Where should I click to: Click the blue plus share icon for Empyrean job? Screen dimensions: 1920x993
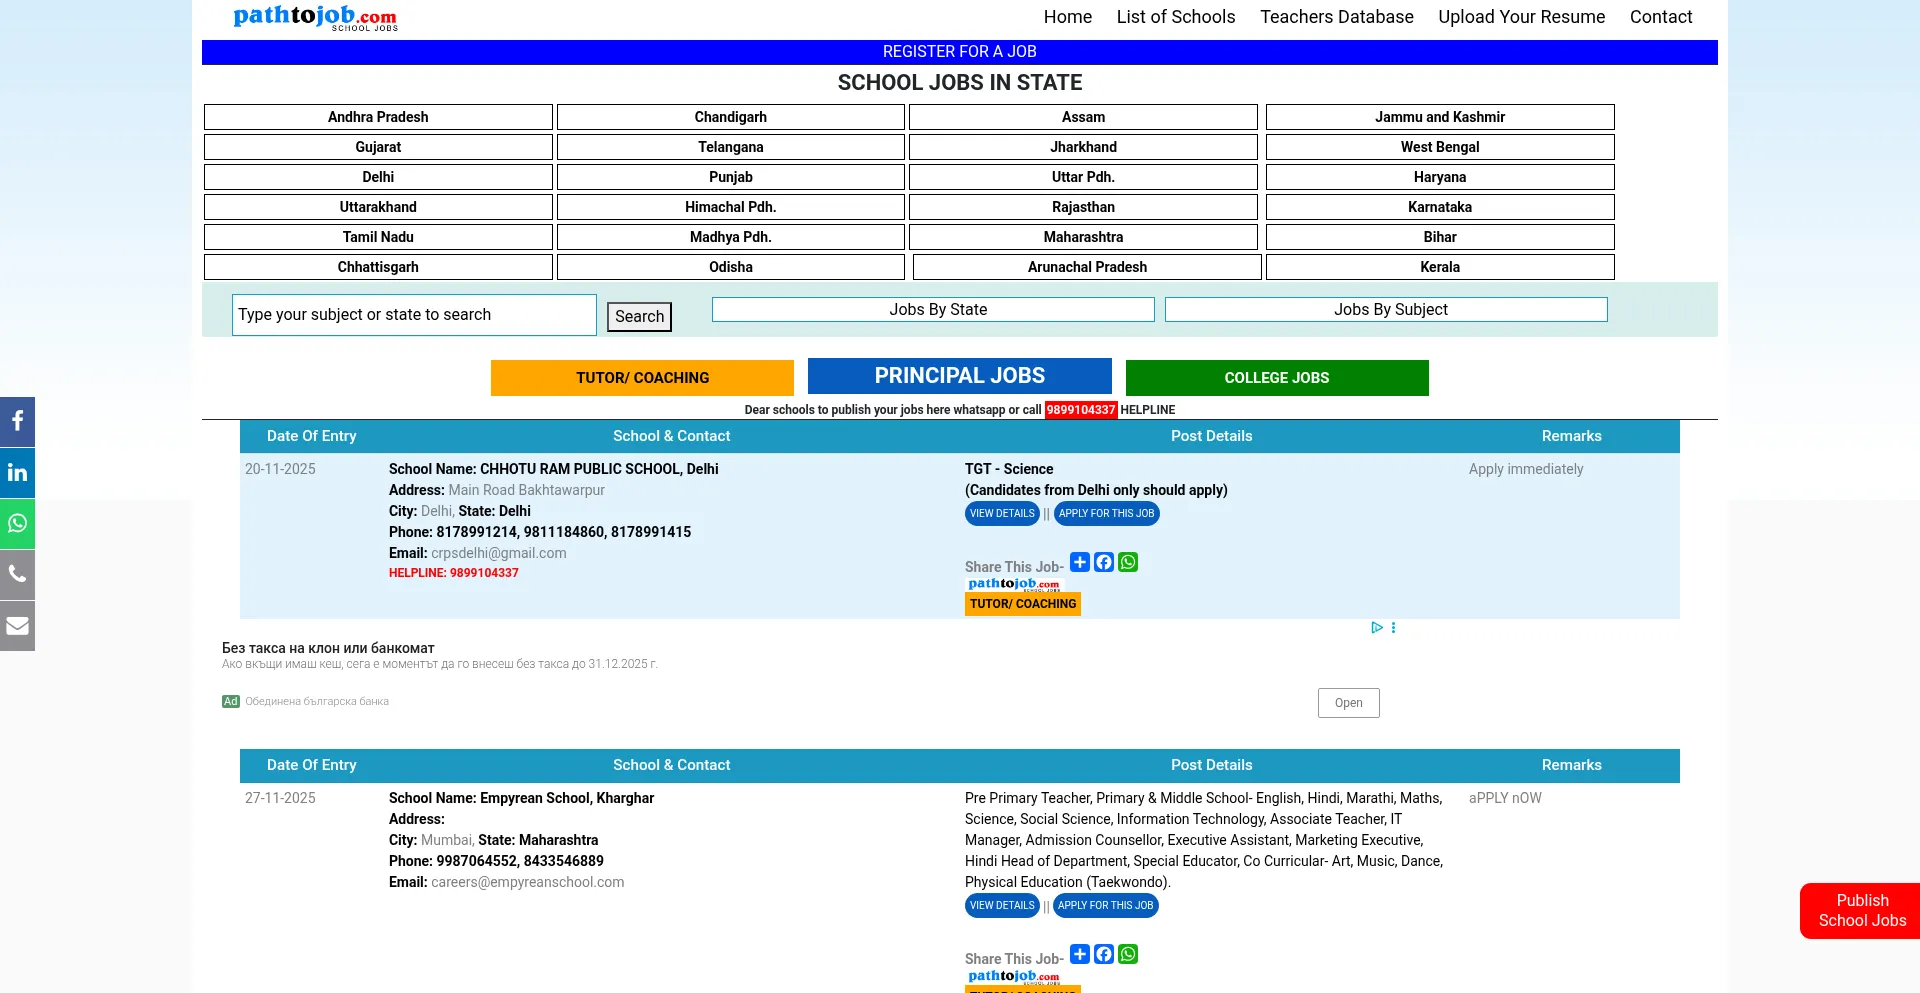[1080, 954]
